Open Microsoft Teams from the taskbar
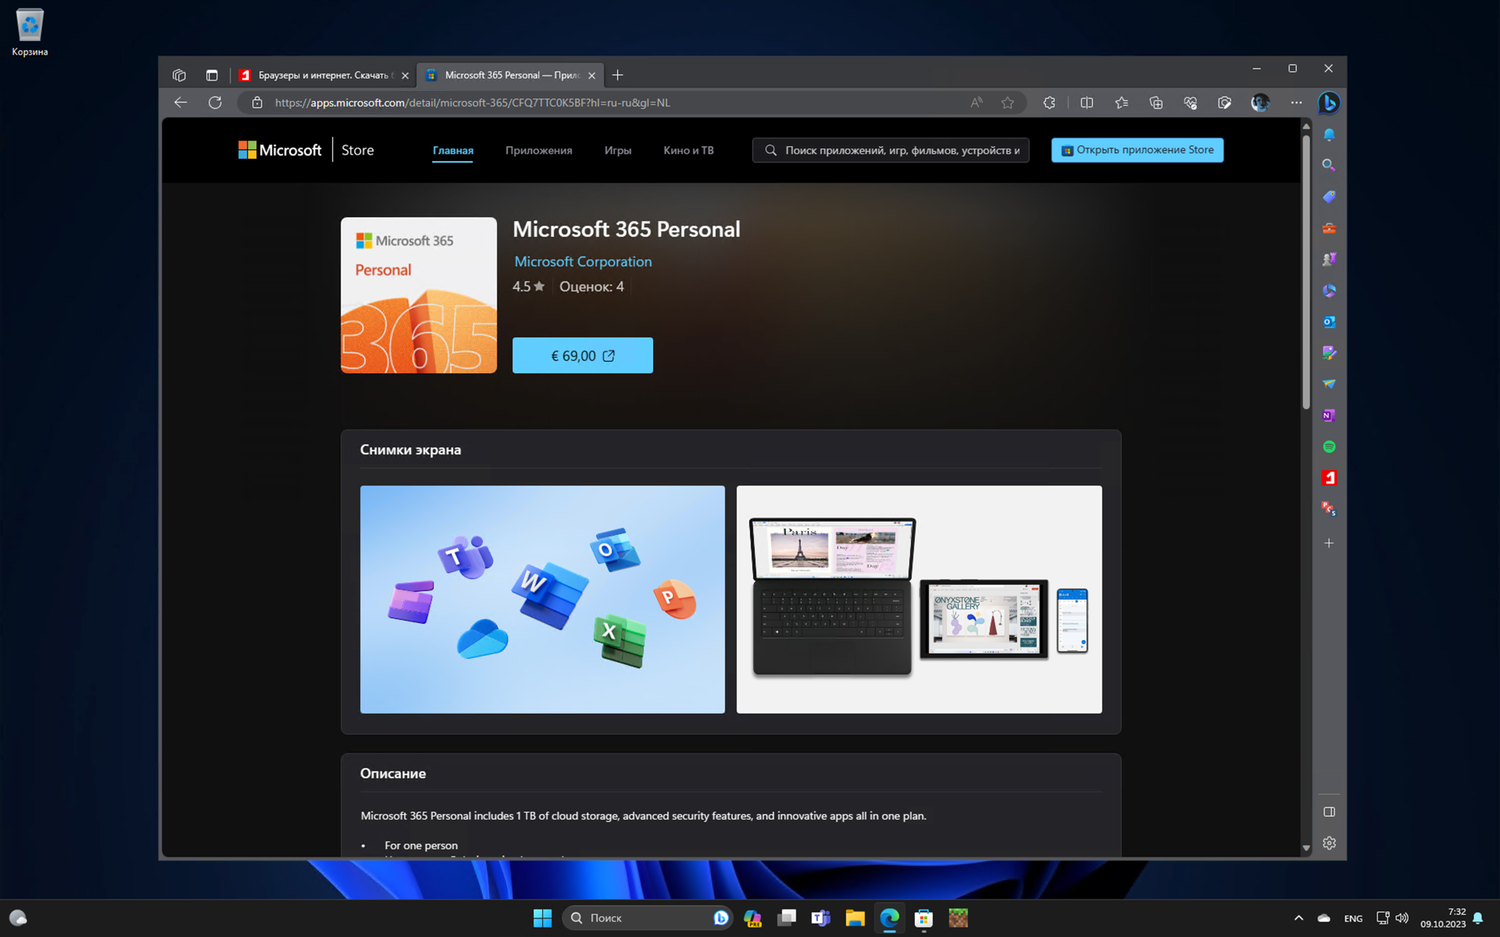The image size is (1500, 937). tap(821, 918)
